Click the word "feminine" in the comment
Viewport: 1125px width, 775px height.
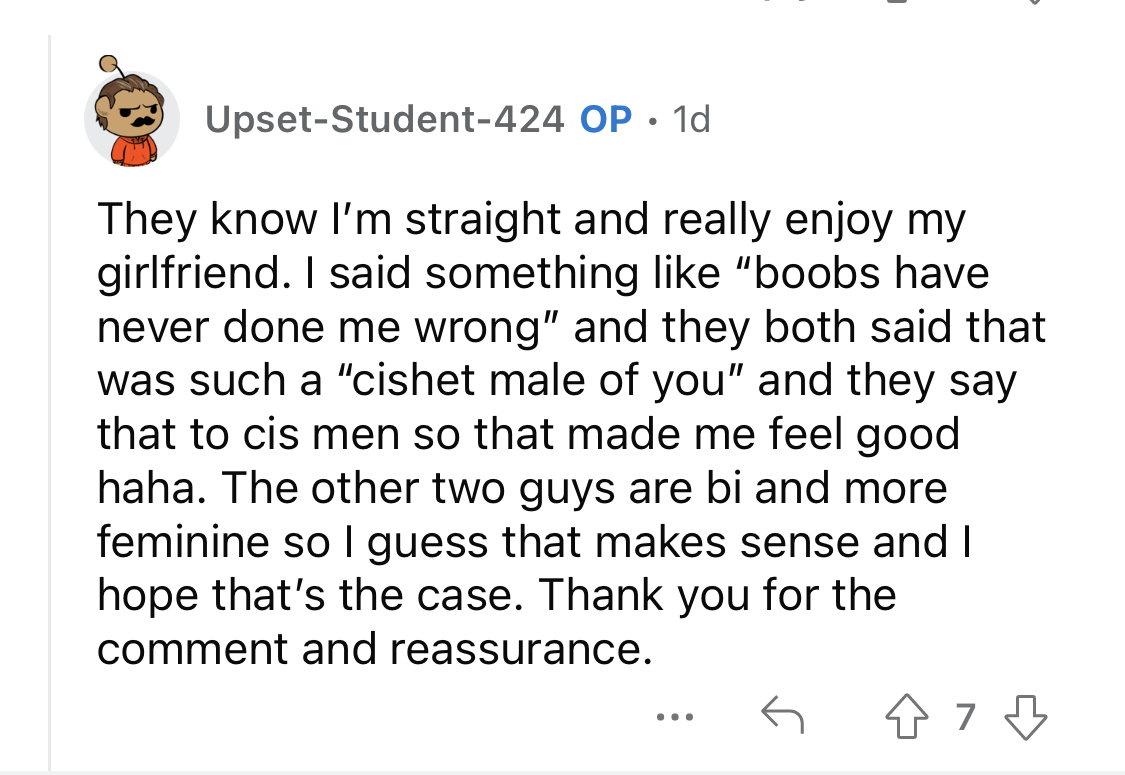(185, 543)
